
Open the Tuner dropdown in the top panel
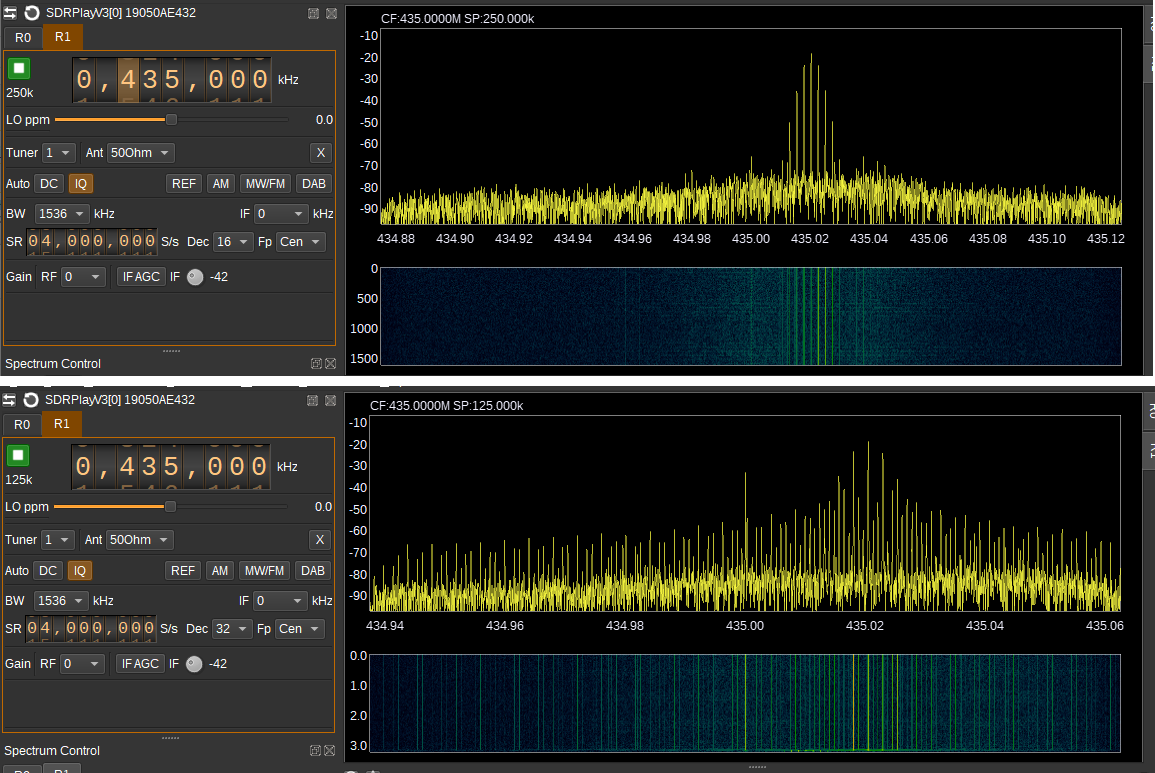click(x=59, y=153)
